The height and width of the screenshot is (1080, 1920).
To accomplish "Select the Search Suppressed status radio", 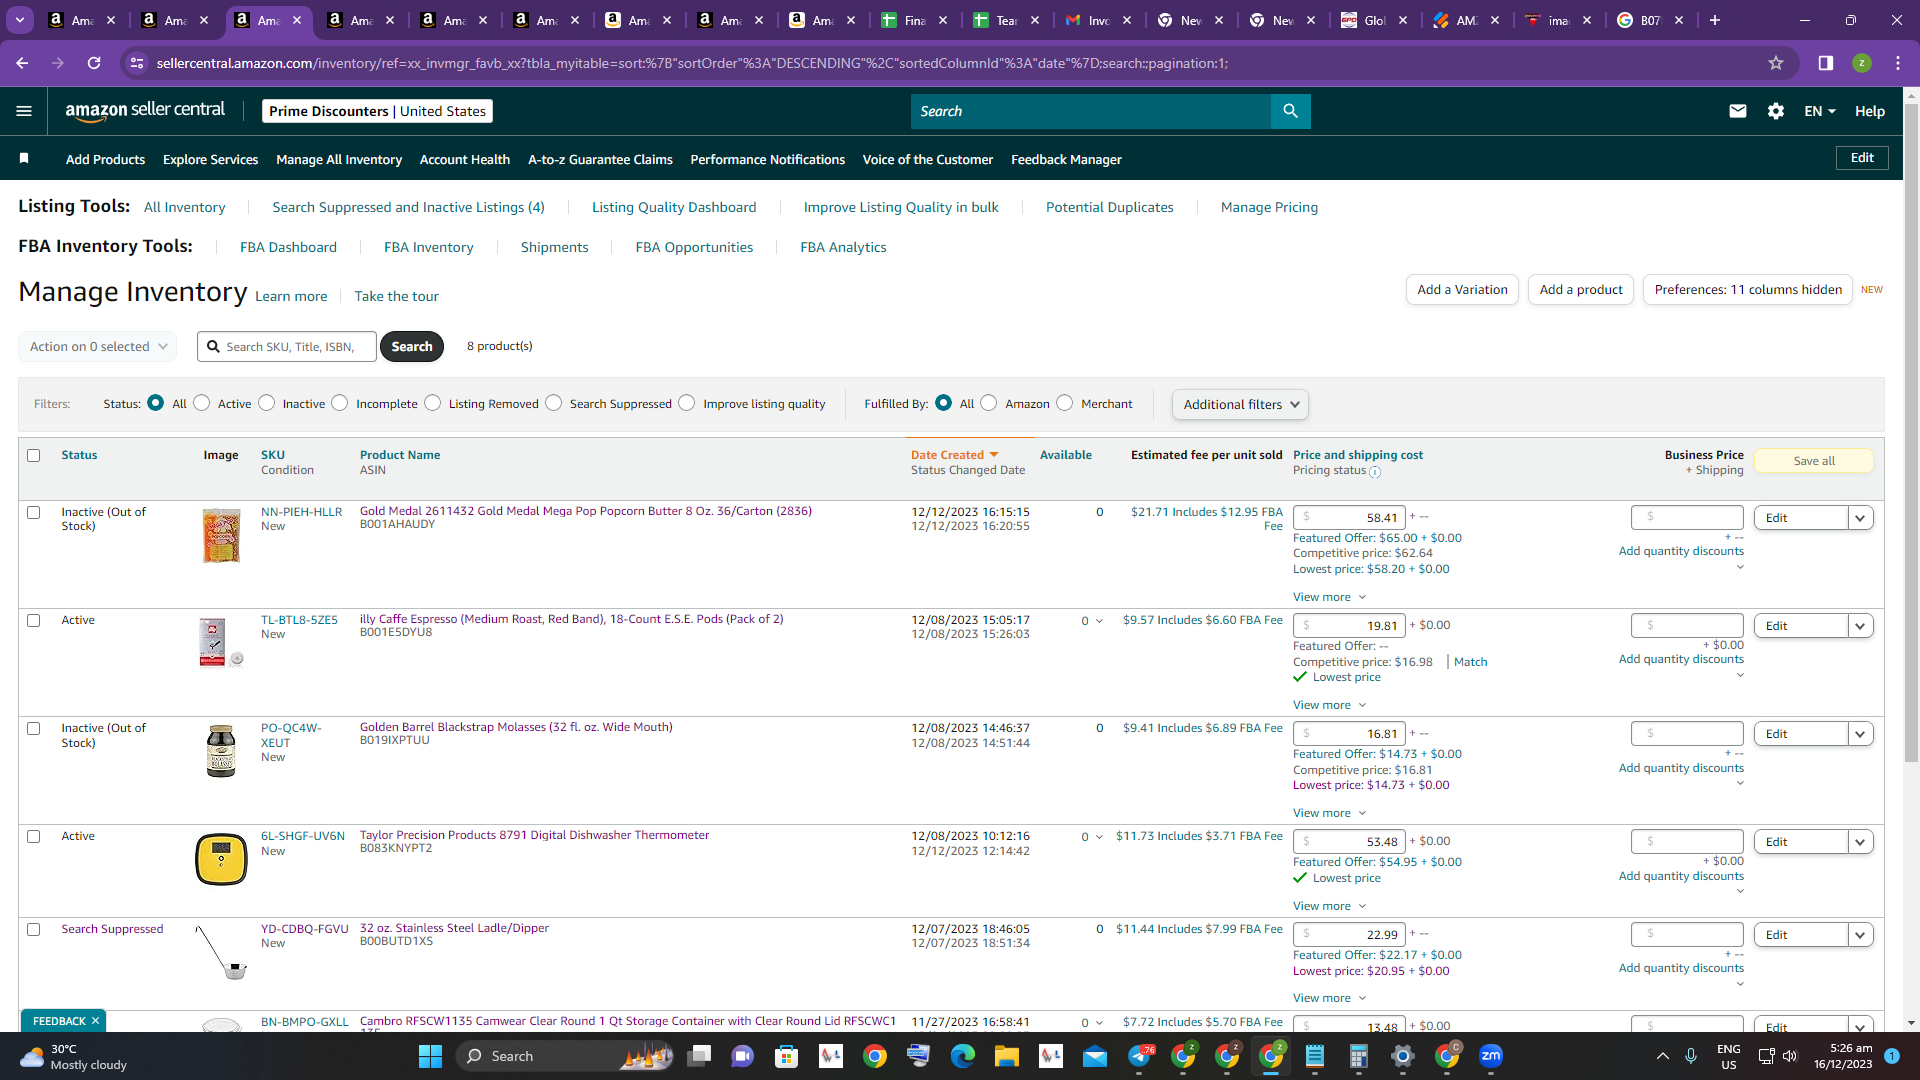I will tap(554, 403).
